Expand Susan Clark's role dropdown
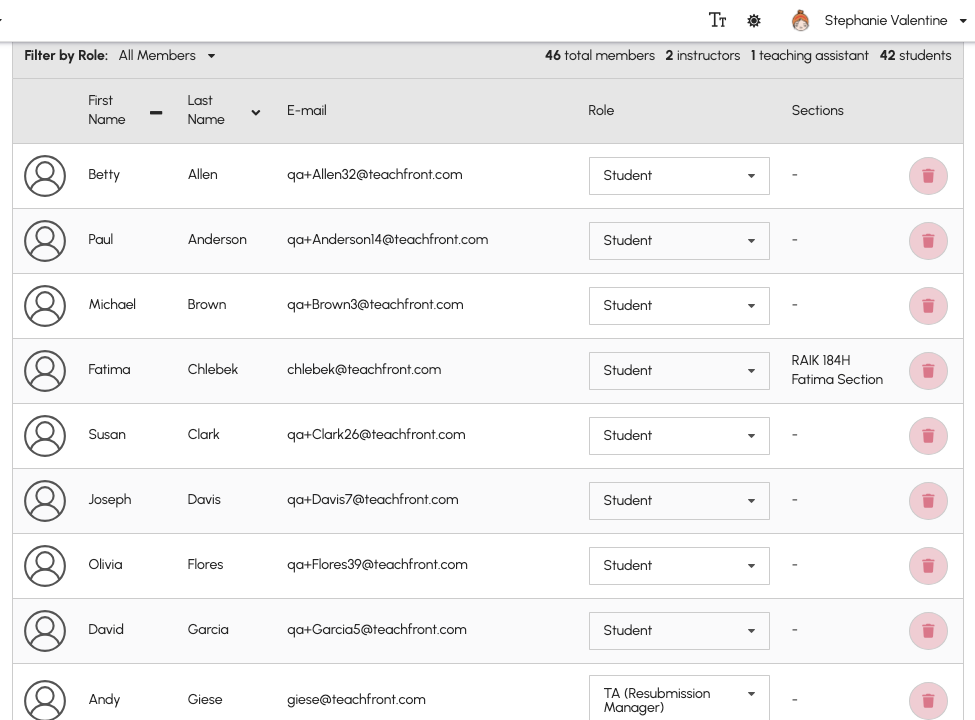 coord(679,436)
